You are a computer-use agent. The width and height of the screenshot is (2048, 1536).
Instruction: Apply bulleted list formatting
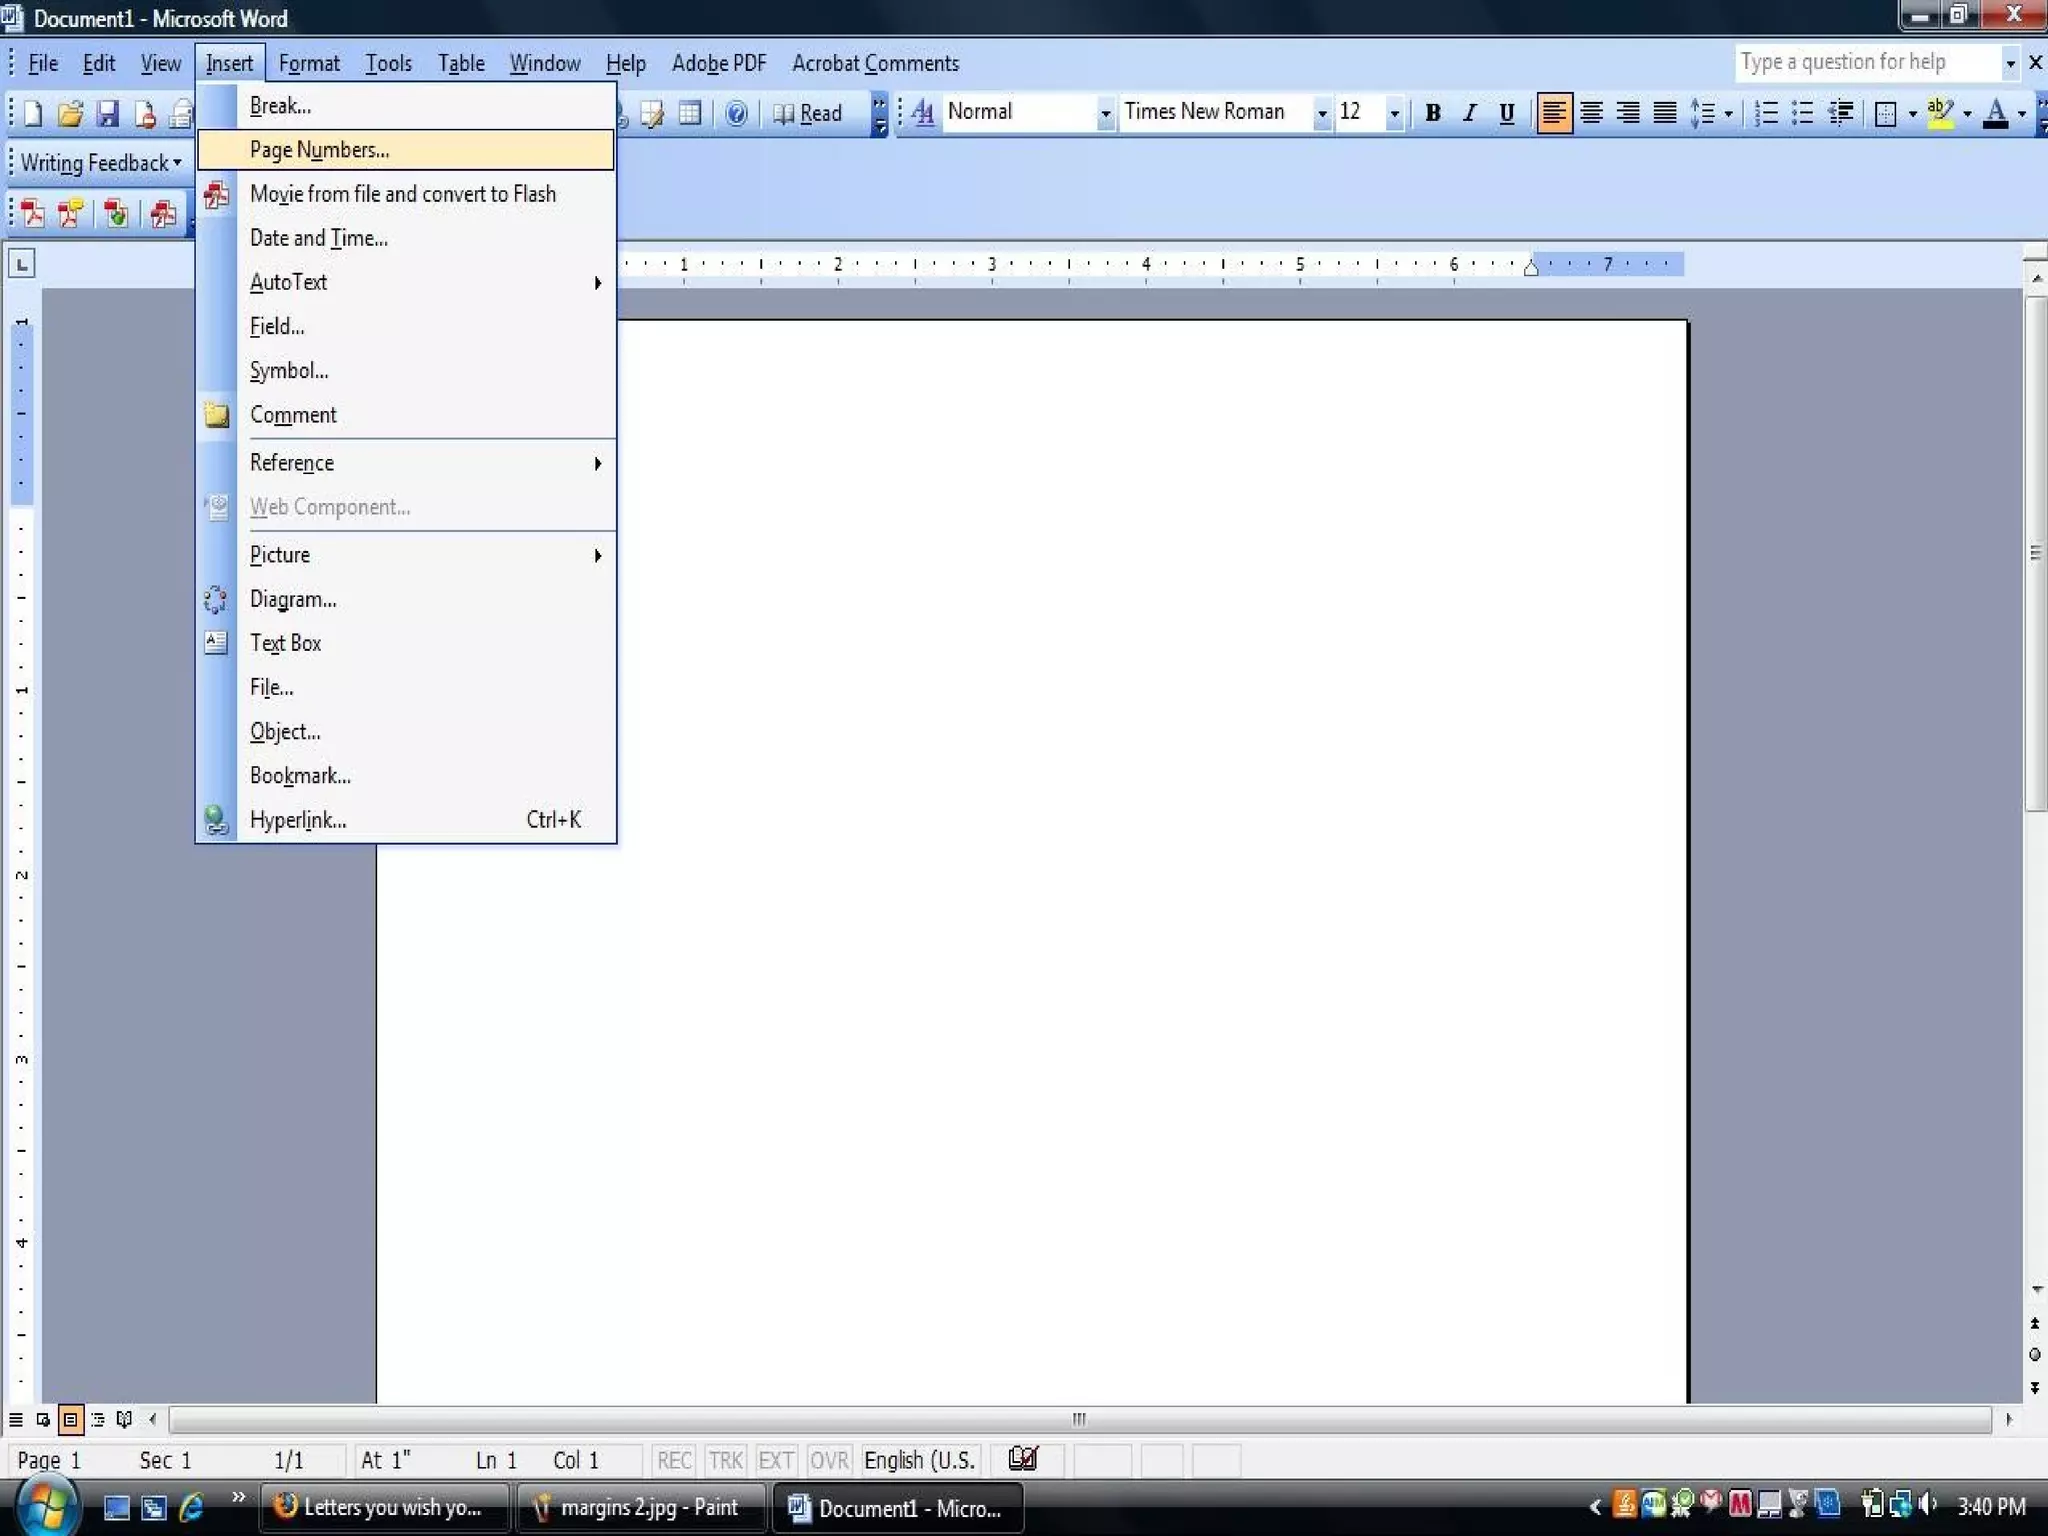pos(1803,113)
